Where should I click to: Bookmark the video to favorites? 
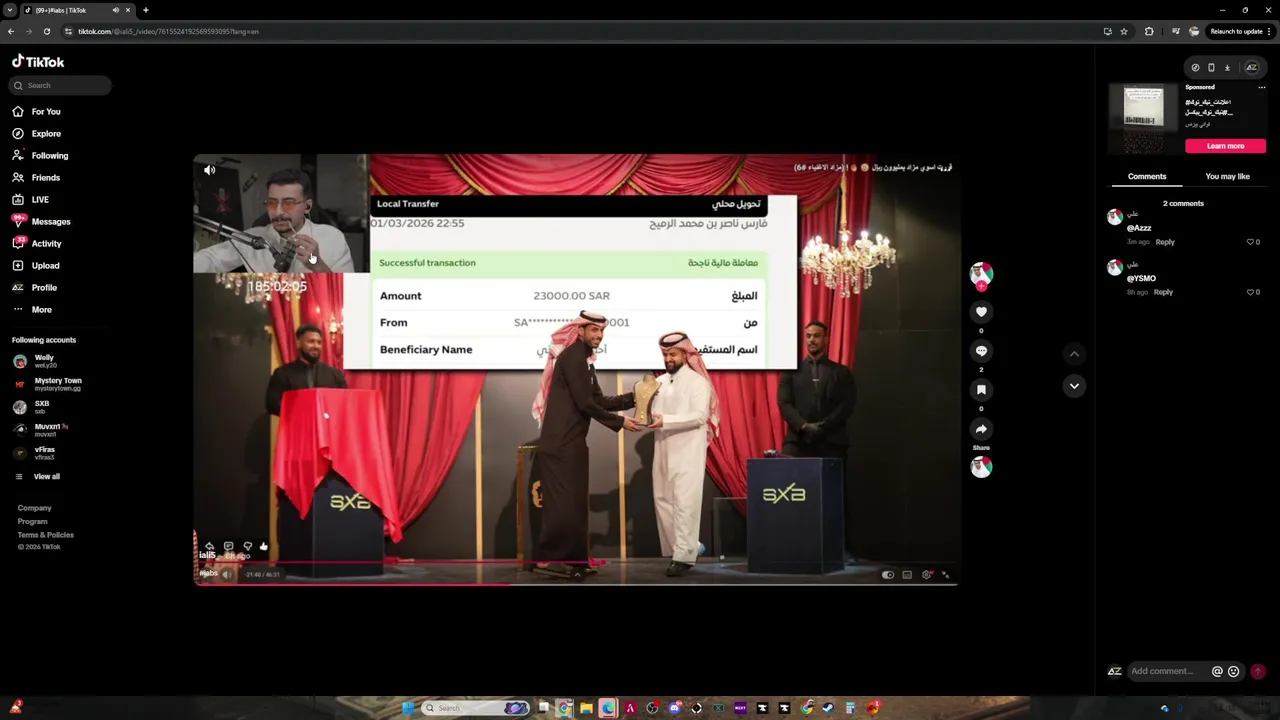click(x=981, y=390)
